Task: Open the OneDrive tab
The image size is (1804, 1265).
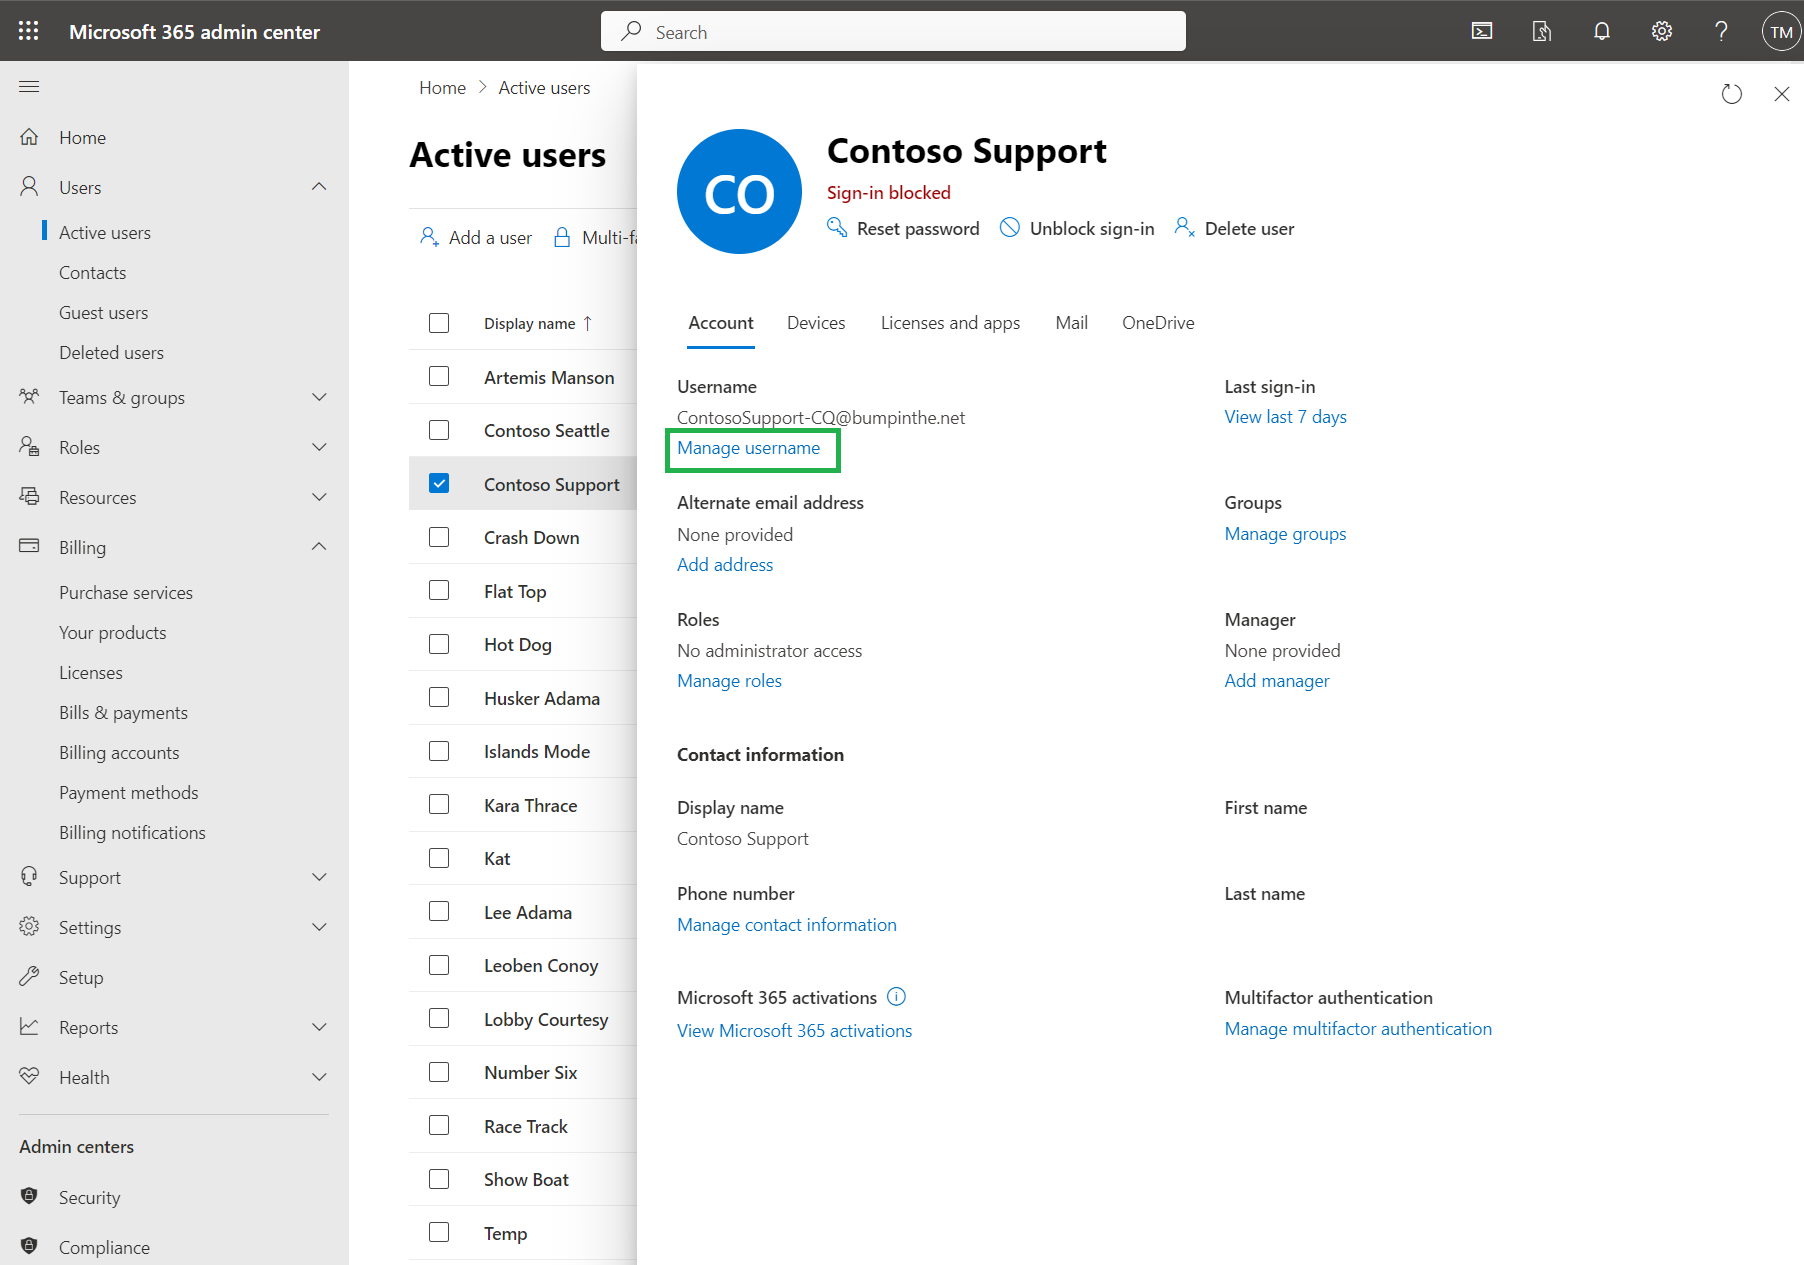Action: pyautogui.click(x=1157, y=323)
